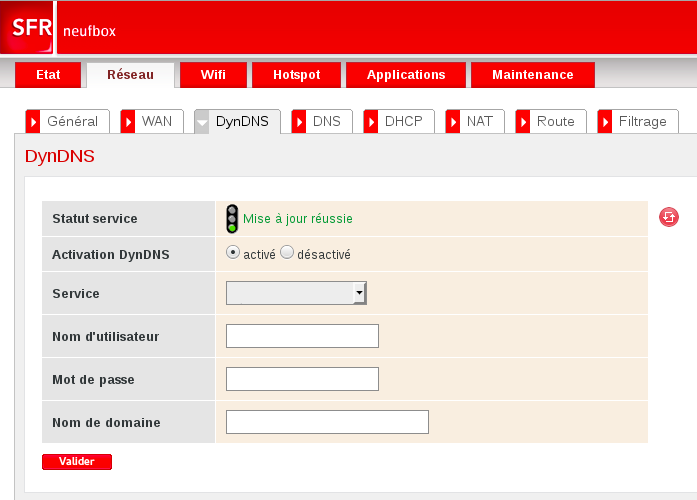Open the Etat main tab
697x500 pixels.
[x=48, y=75]
